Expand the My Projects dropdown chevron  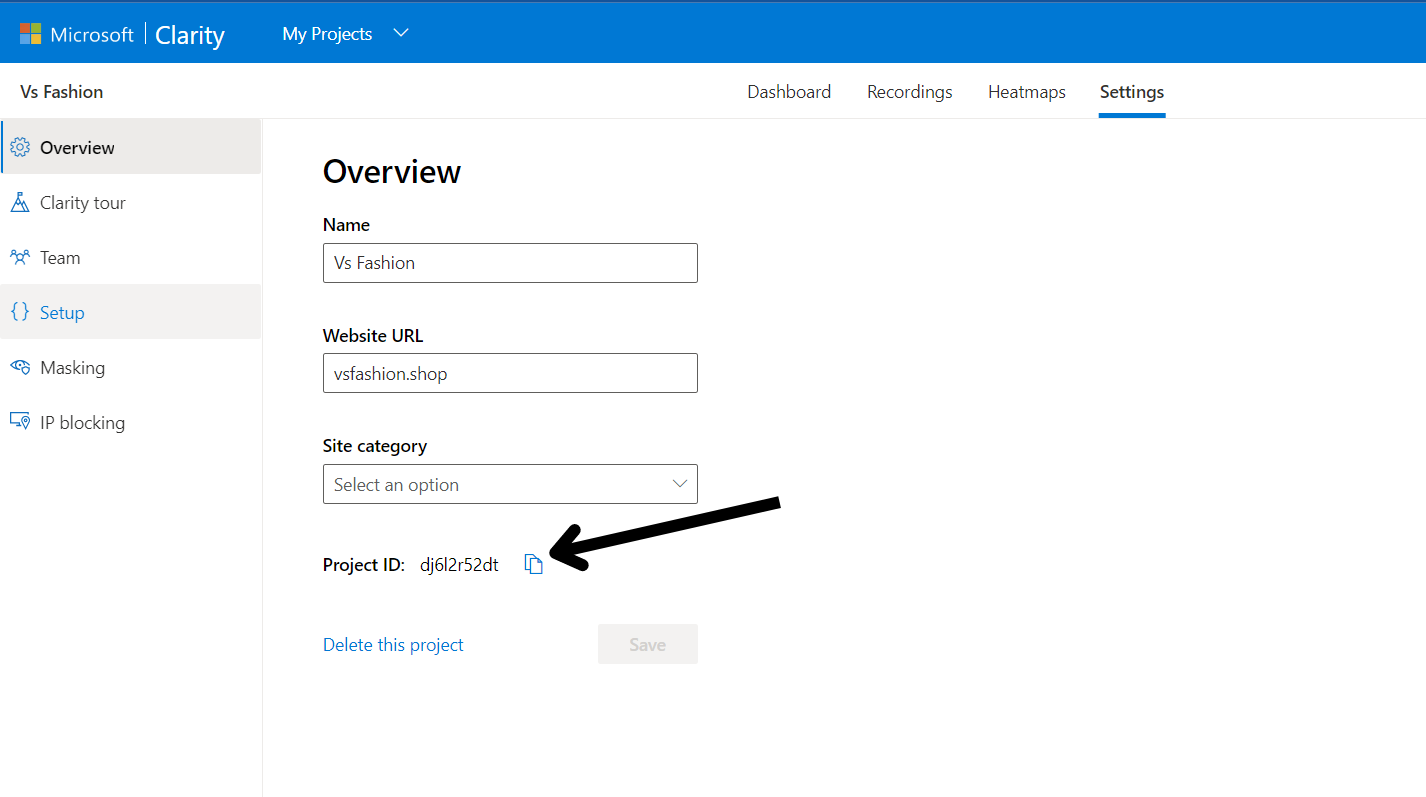pos(401,34)
